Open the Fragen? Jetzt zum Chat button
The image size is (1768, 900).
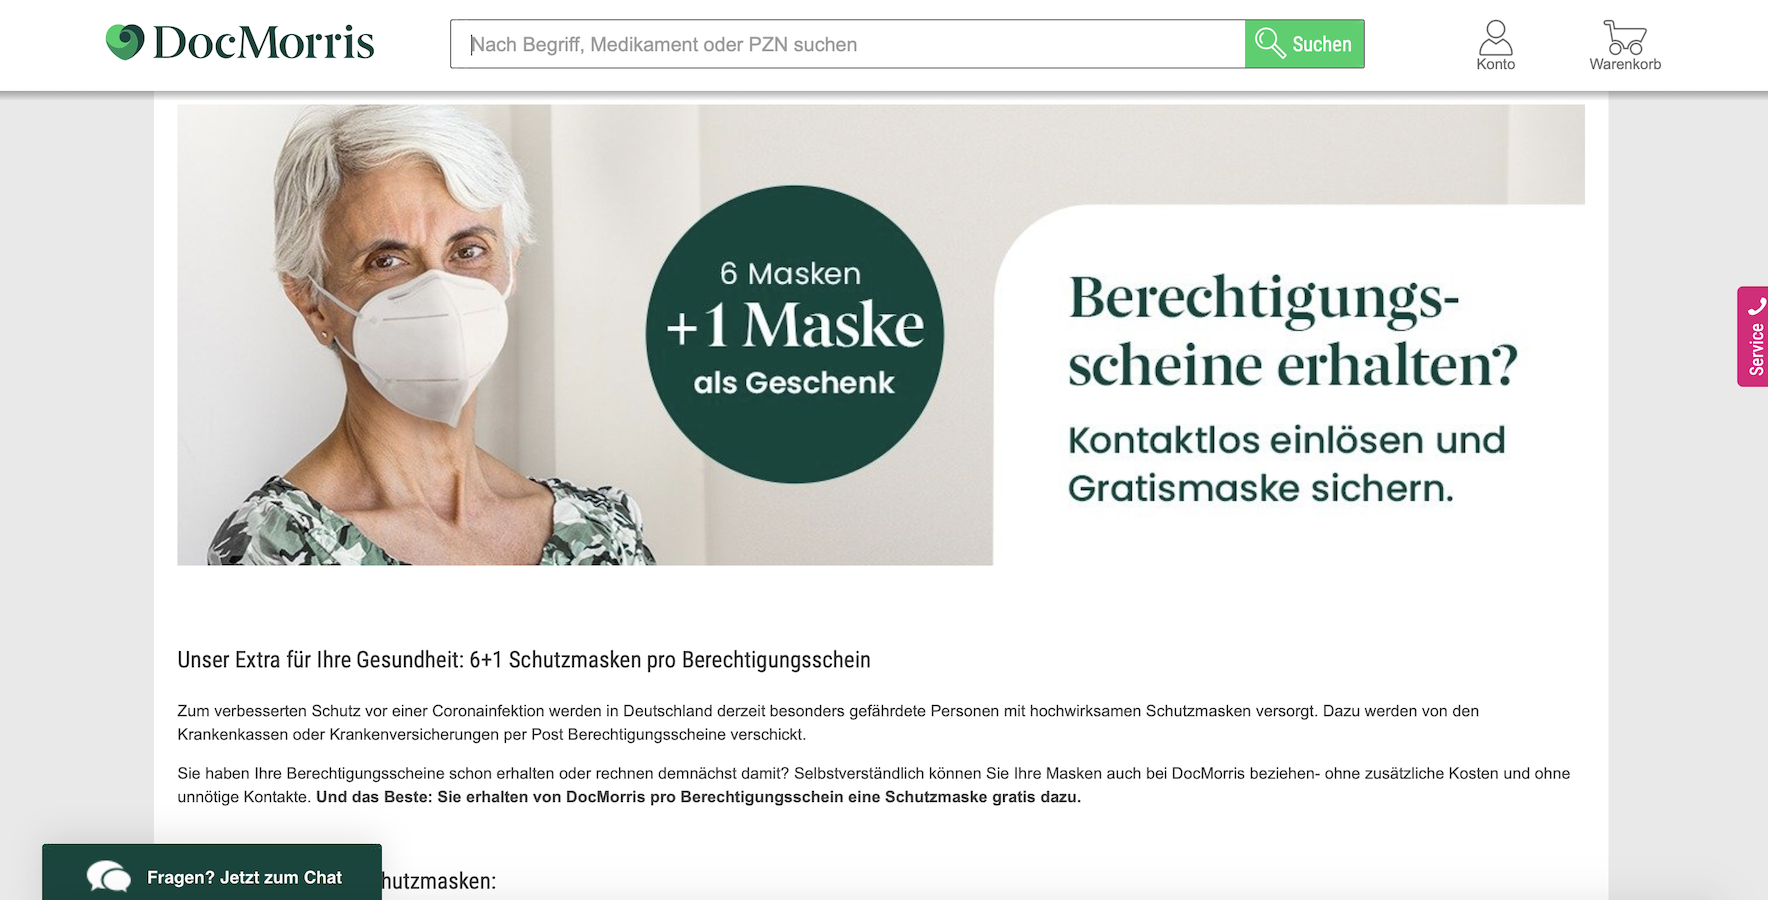pos(212,872)
